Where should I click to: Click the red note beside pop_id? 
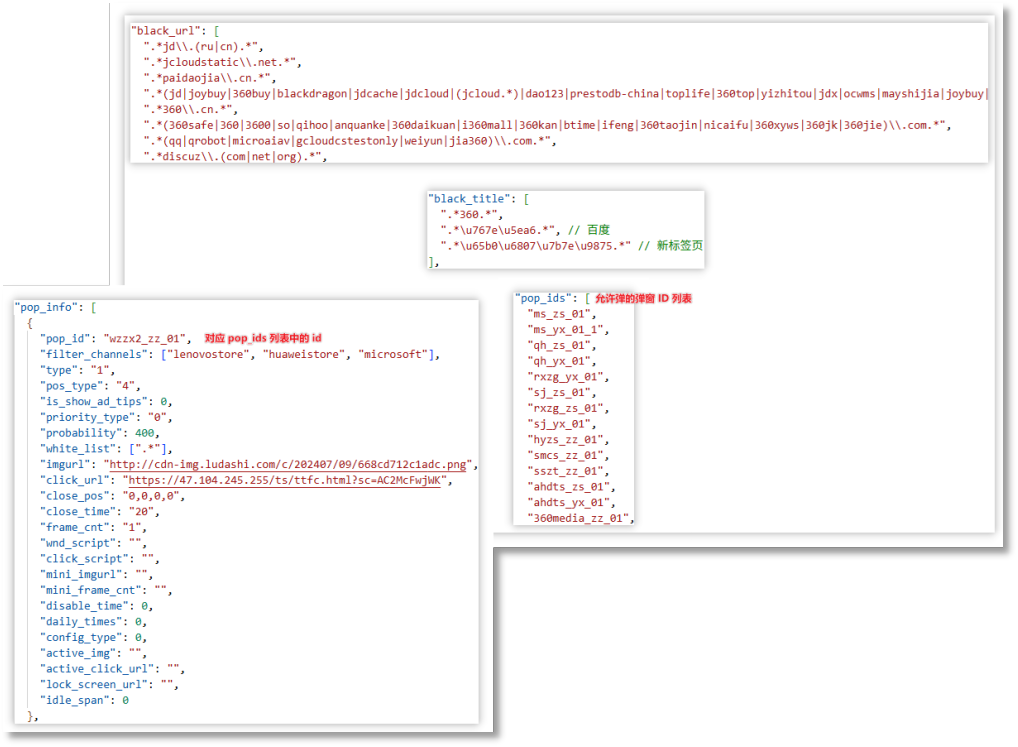pos(264,339)
